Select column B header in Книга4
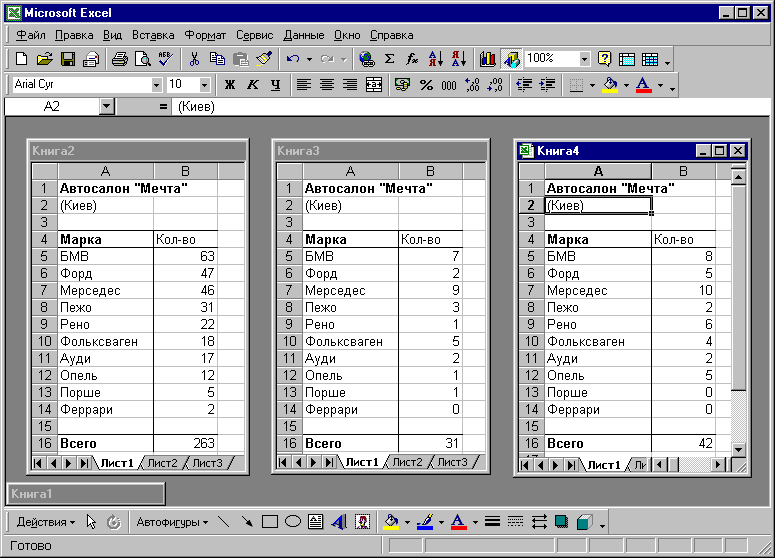This screenshot has width=775, height=558. click(684, 171)
